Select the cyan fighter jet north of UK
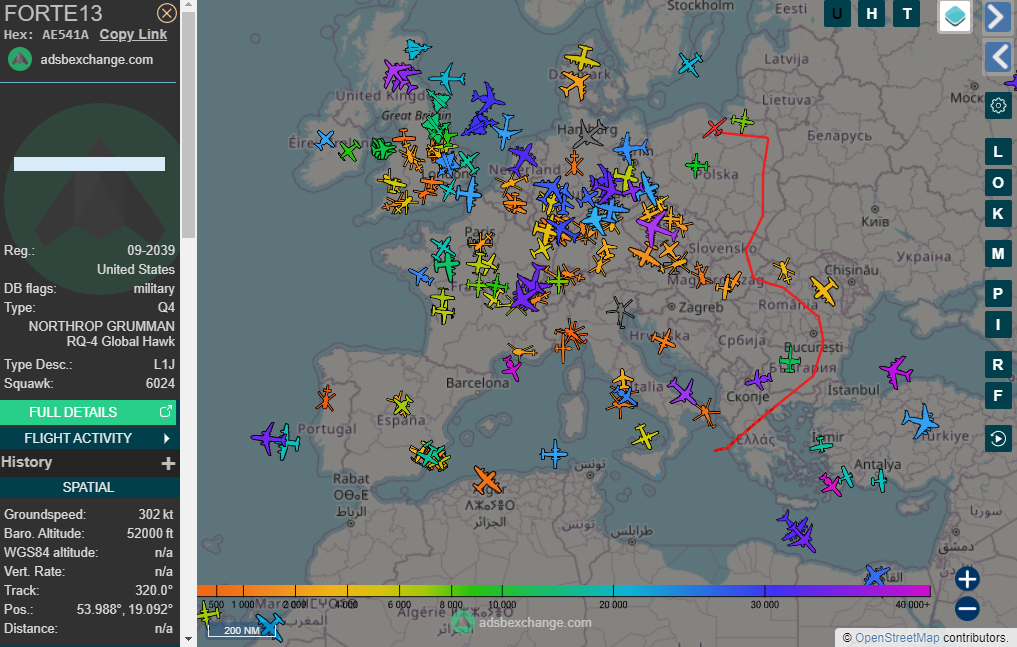 click(x=416, y=49)
